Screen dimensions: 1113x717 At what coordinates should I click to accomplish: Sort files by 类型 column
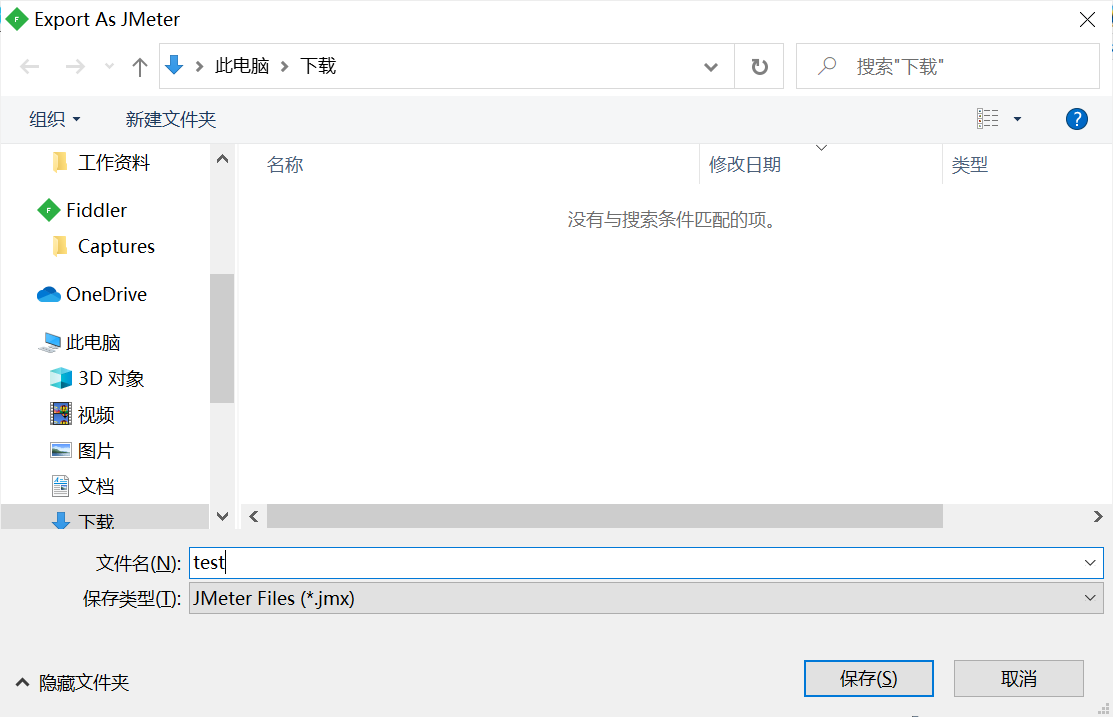(x=970, y=165)
